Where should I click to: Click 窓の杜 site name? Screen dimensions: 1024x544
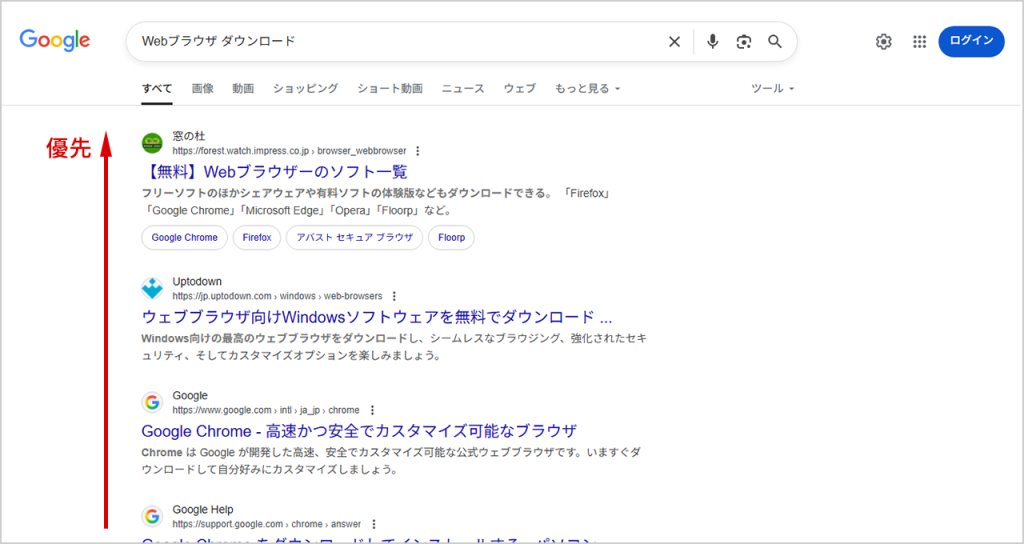pyautogui.click(x=189, y=136)
